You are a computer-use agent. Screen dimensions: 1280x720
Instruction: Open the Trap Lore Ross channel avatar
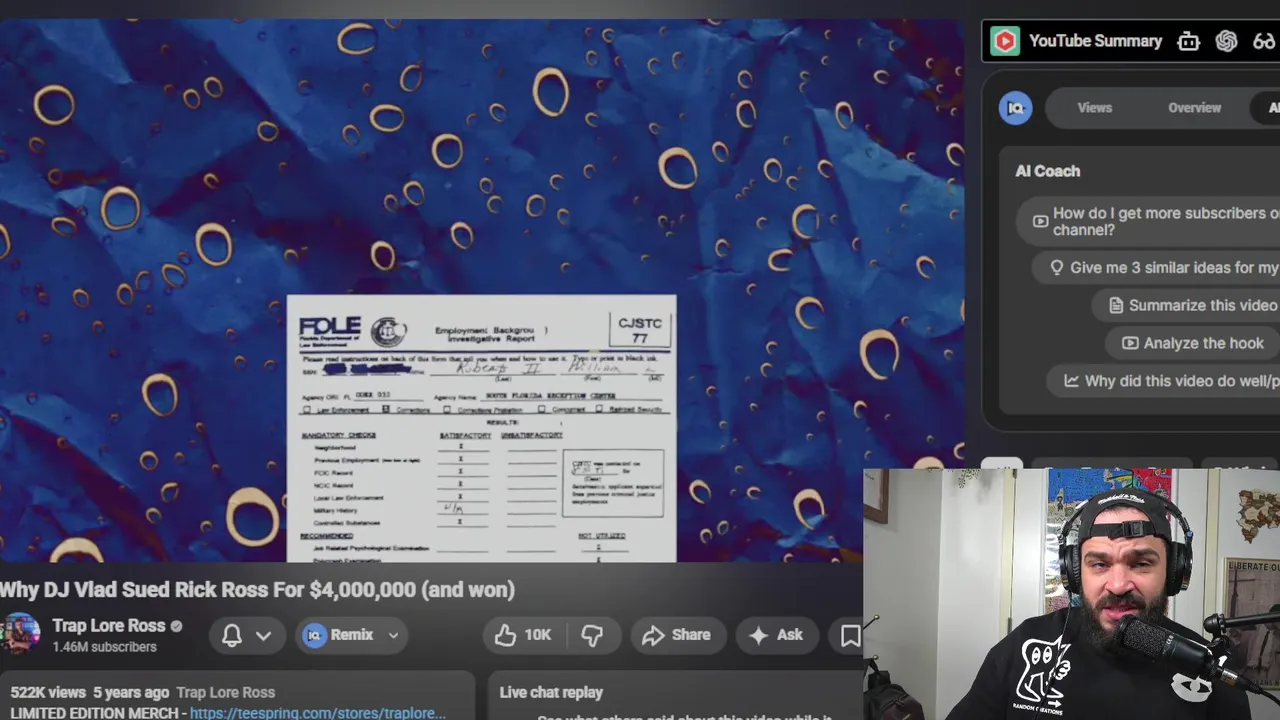coord(20,635)
